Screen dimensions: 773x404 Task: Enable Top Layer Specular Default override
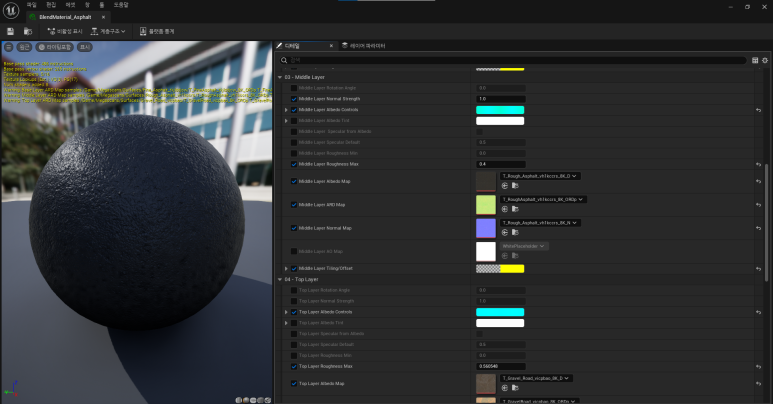point(294,345)
